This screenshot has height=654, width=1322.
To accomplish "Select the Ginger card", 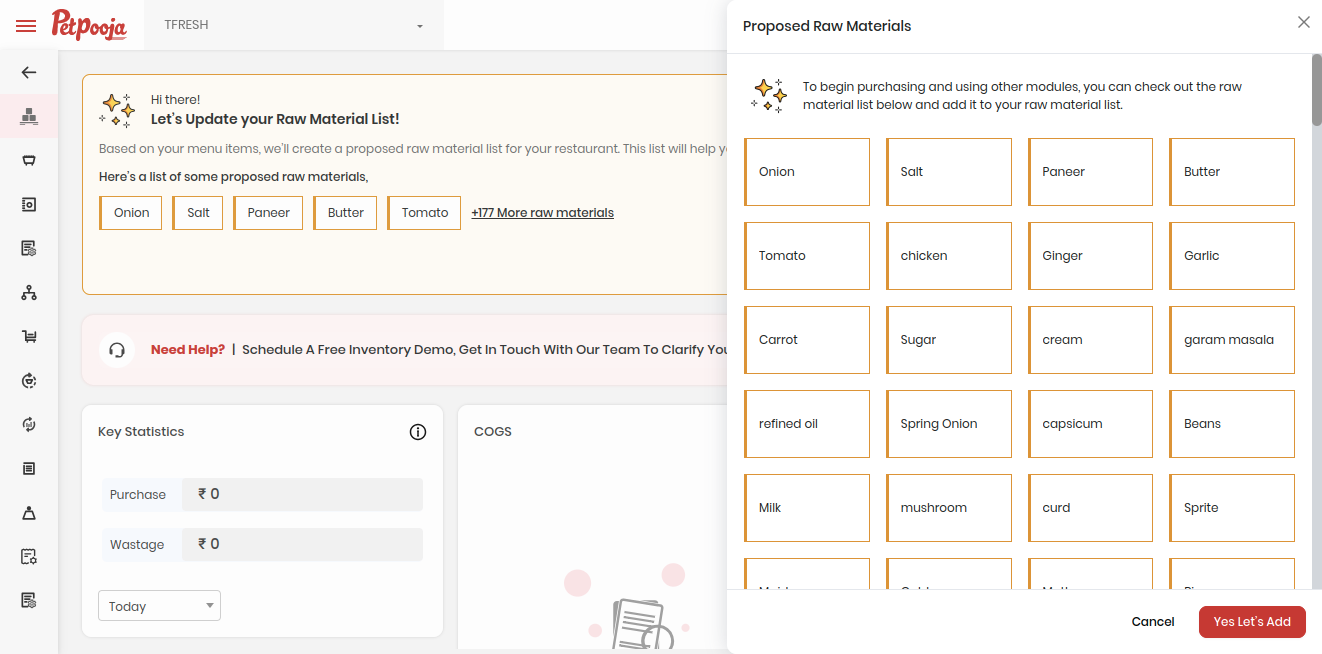I will (1090, 256).
